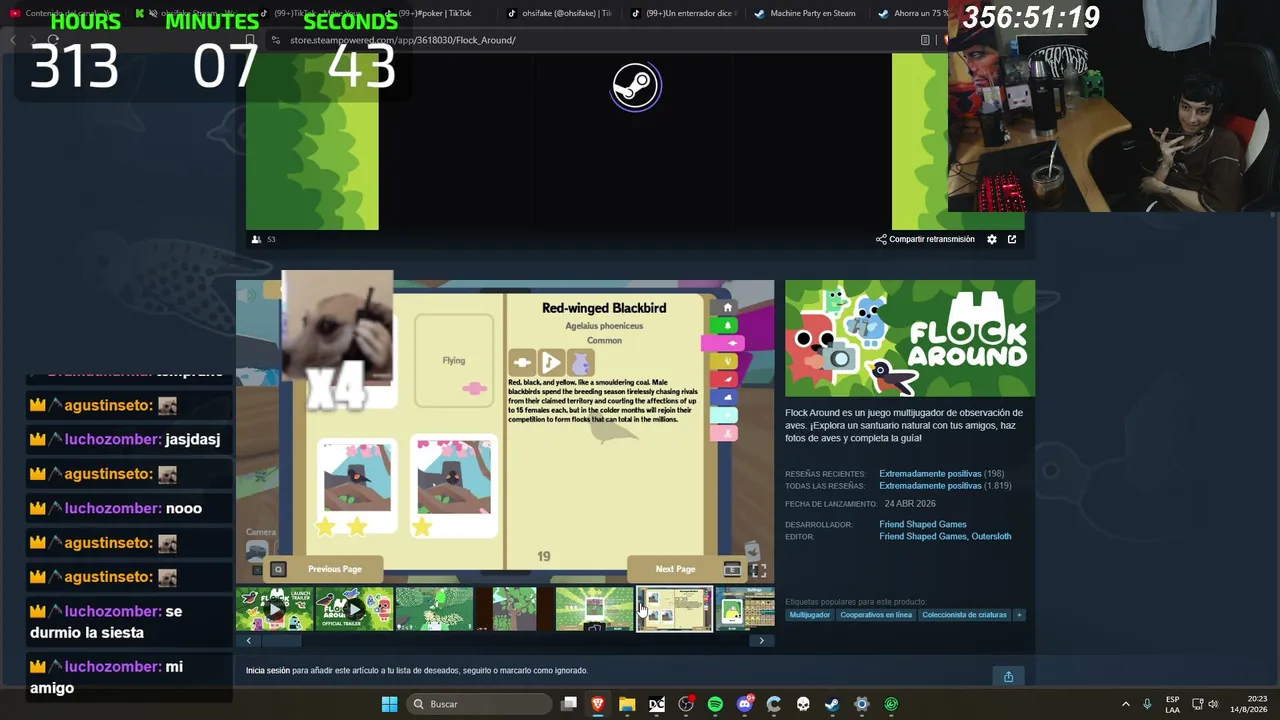Viewport: 1280px width, 720px height.
Task: Click the home icon in guidebook
Action: 727,307
